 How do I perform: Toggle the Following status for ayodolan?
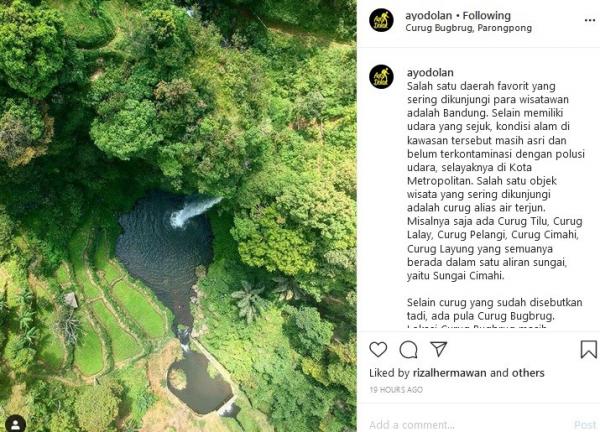[486, 16]
